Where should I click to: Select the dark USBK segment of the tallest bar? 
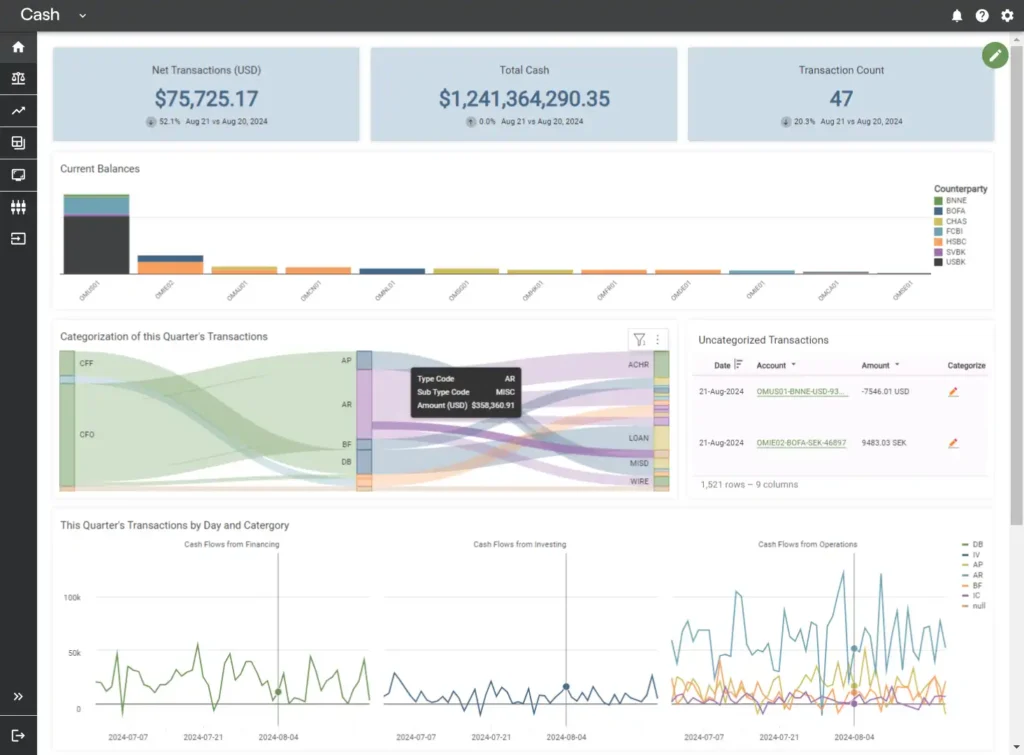click(97, 245)
